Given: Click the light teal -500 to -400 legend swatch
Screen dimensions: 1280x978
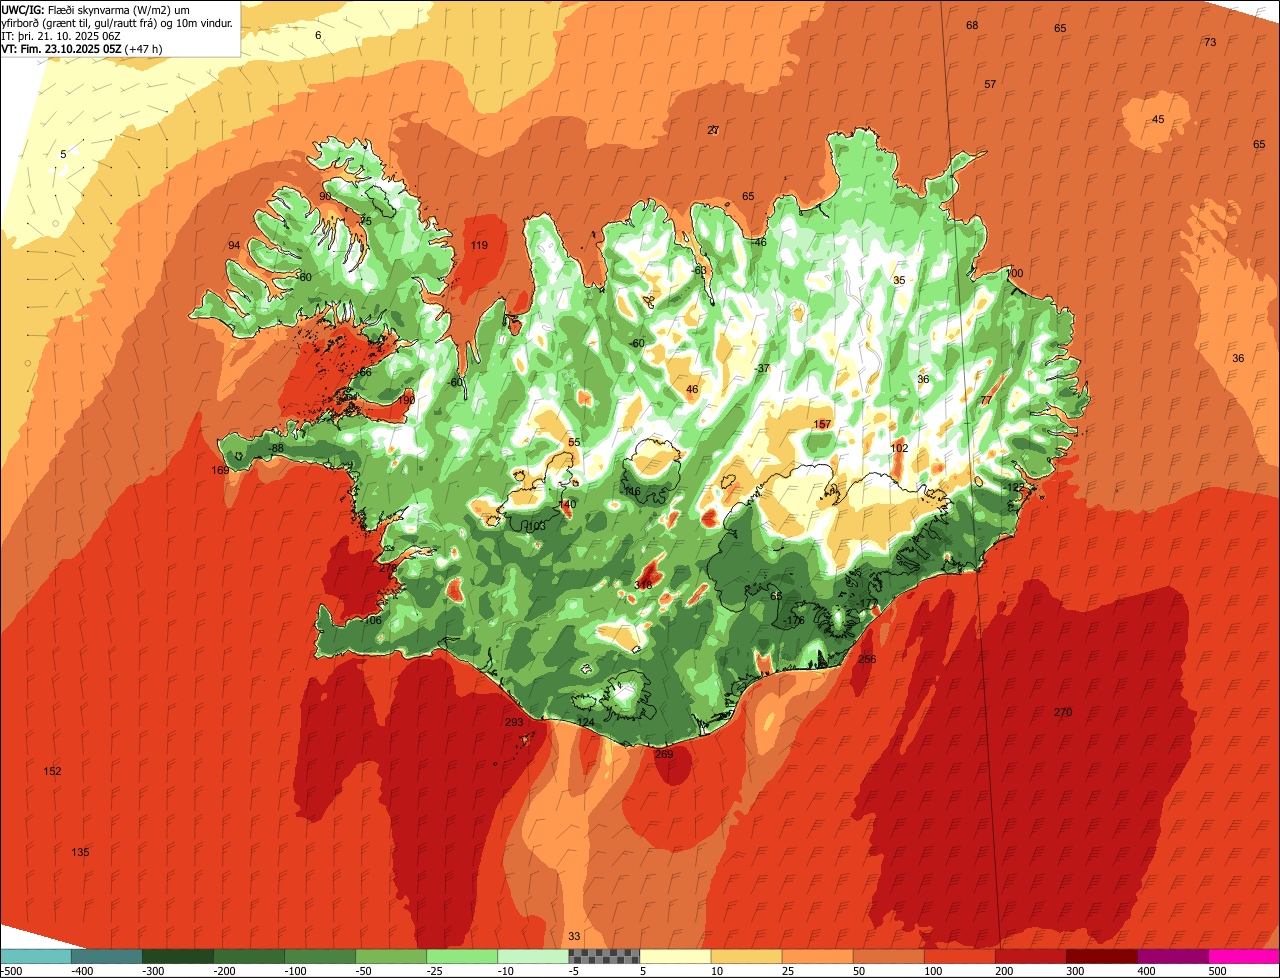Looking at the screenshot, I should pos(36,956).
